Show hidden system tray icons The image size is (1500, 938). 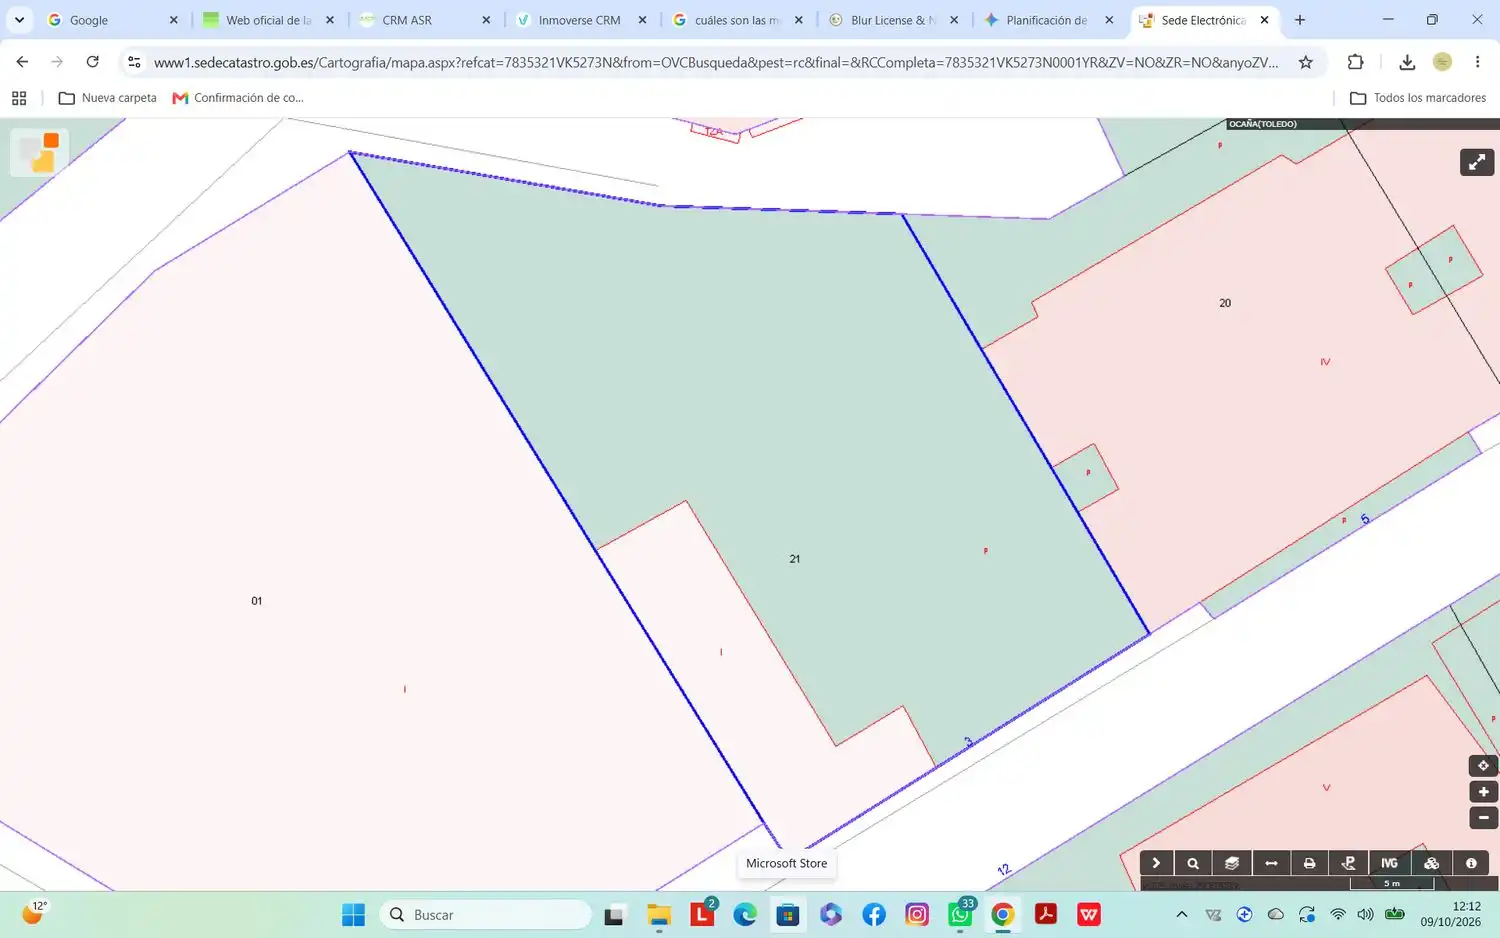click(1181, 915)
